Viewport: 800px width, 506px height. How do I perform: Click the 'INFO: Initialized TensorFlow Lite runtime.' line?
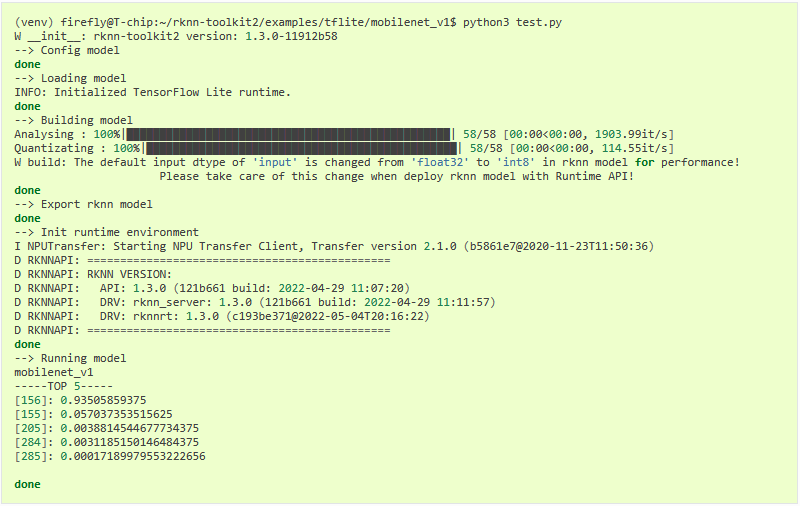pos(153,92)
